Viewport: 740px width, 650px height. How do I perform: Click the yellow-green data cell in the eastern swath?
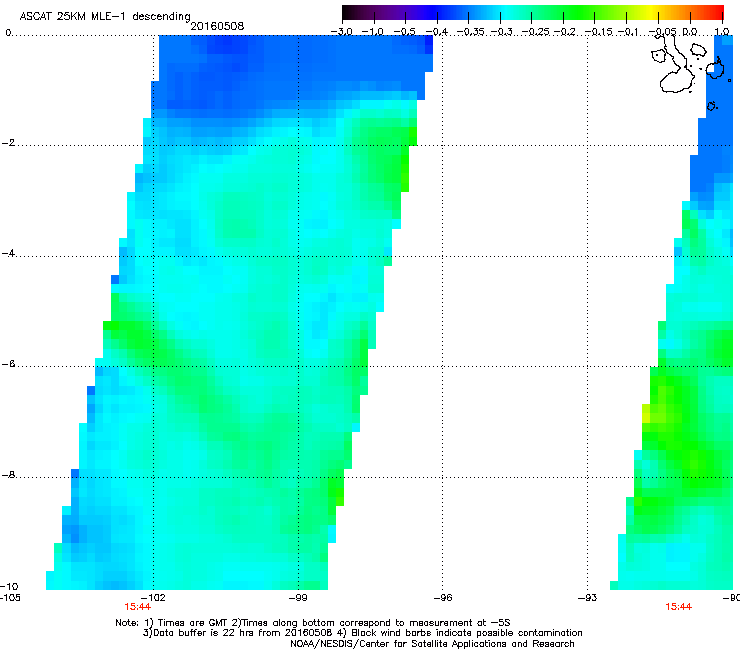[x=646, y=414]
